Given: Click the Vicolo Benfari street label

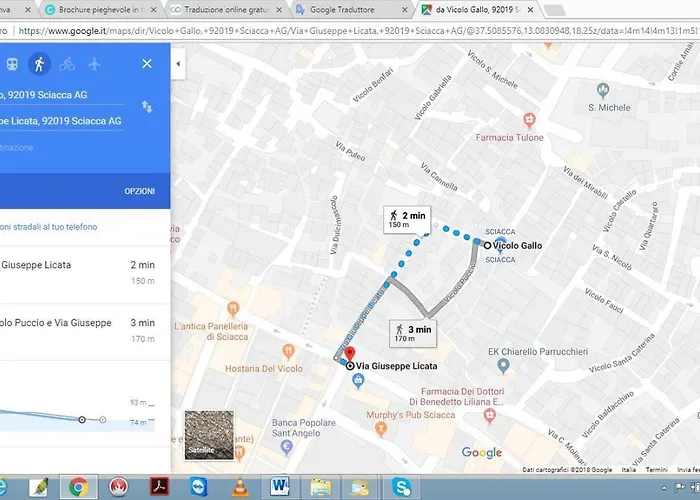Looking at the screenshot, I should click(373, 85).
